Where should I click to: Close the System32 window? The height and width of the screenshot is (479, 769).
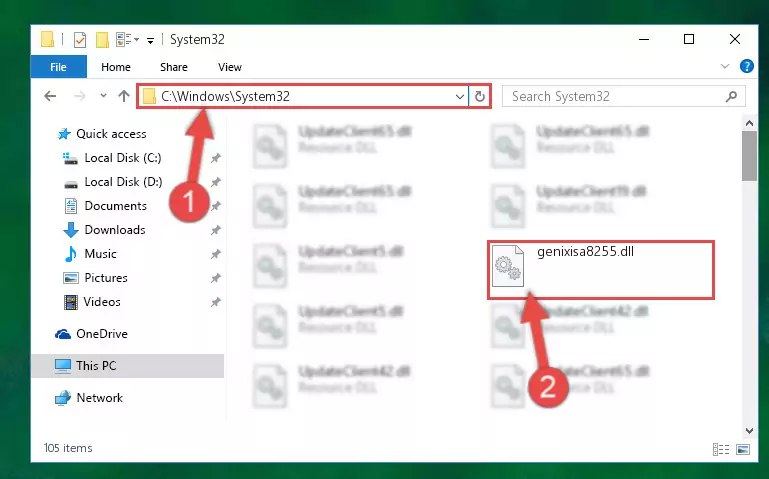pos(735,39)
